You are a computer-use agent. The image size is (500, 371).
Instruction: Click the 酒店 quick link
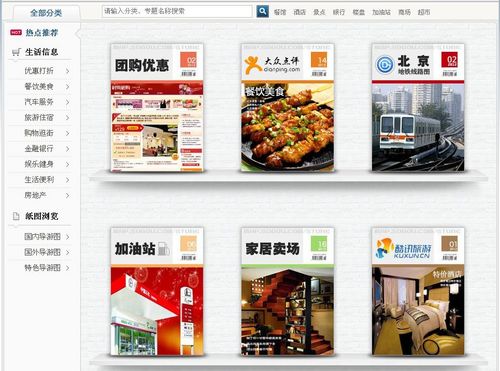pyautogui.click(x=300, y=12)
